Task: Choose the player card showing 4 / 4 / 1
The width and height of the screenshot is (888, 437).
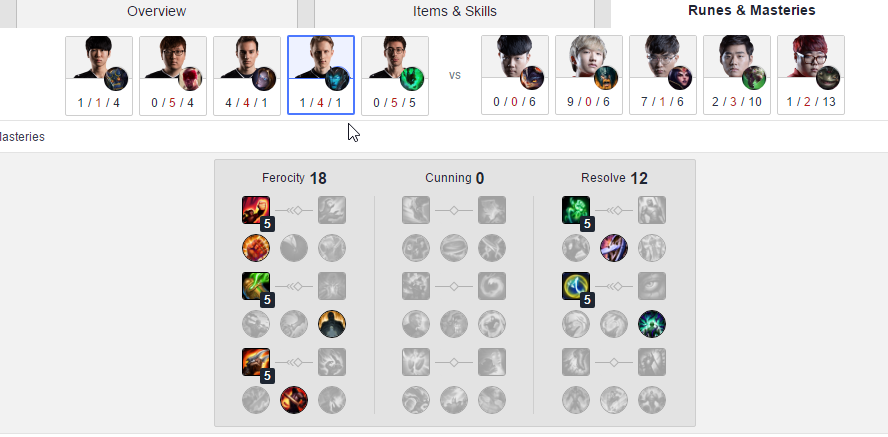Action: [247, 76]
